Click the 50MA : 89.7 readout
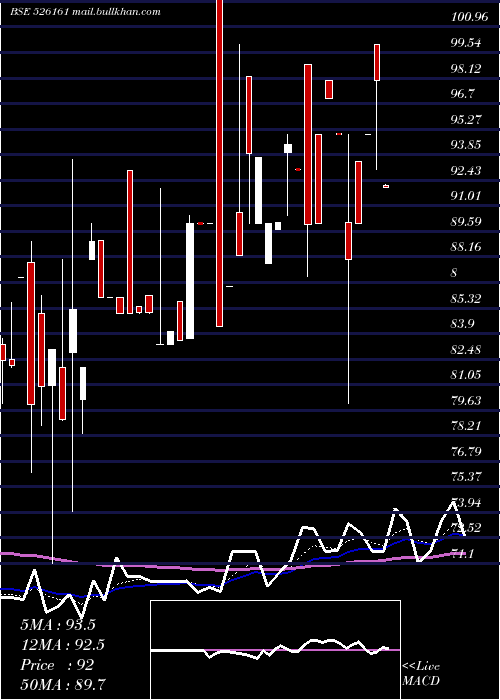Screen dimensions: 500x700 coord(63,684)
